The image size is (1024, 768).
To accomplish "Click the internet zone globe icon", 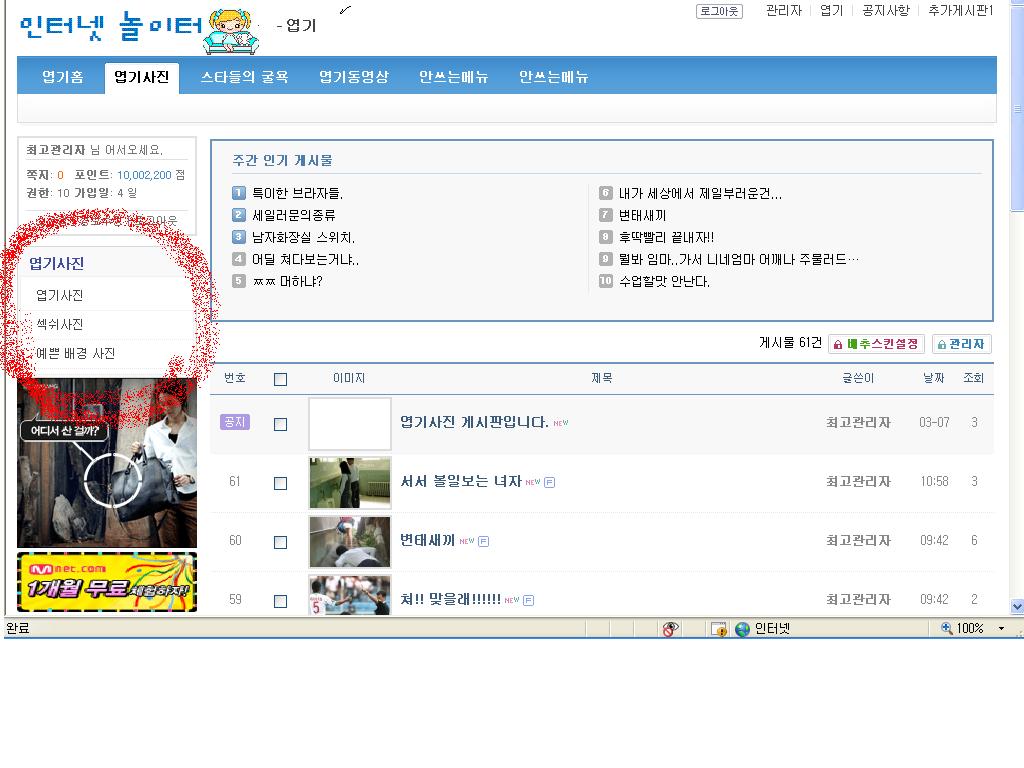I will click(x=742, y=629).
